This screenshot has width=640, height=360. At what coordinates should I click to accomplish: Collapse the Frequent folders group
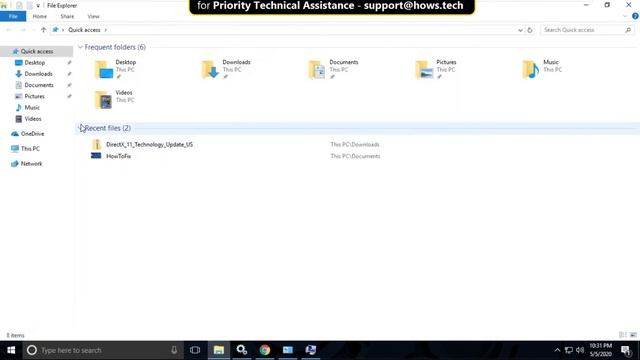(80, 47)
